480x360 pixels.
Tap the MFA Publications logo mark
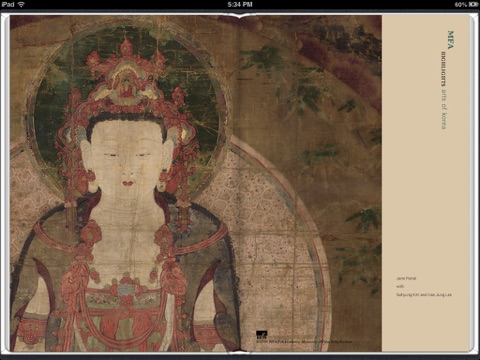point(262,335)
